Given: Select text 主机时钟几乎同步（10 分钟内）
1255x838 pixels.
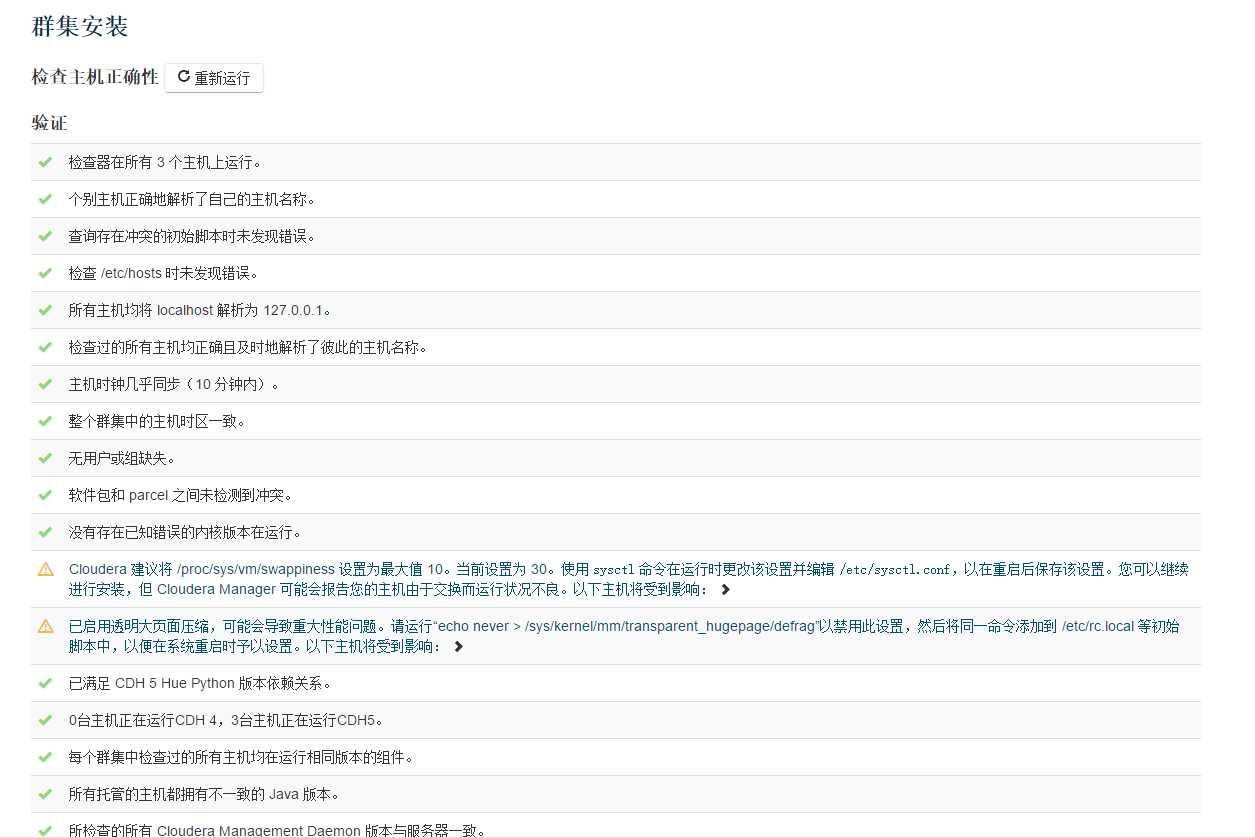Looking at the screenshot, I should (174, 384).
